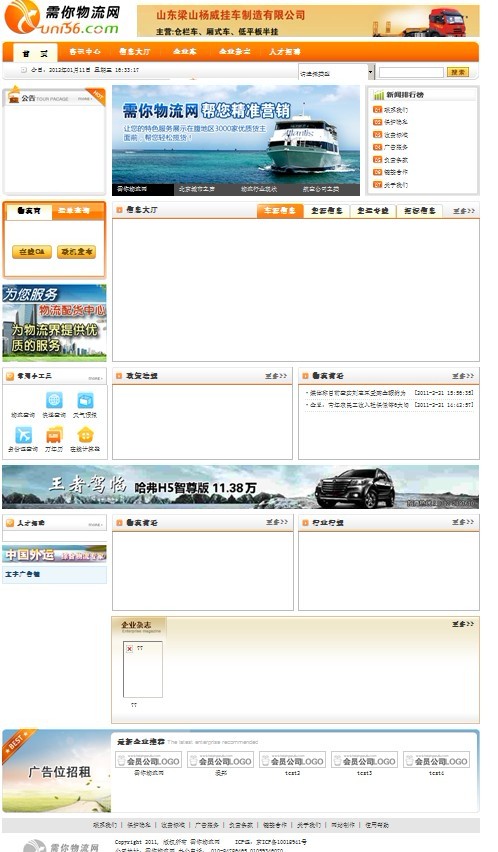
Task: Click 广告服务 in the news ranking list
Action: [x=396, y=147]
